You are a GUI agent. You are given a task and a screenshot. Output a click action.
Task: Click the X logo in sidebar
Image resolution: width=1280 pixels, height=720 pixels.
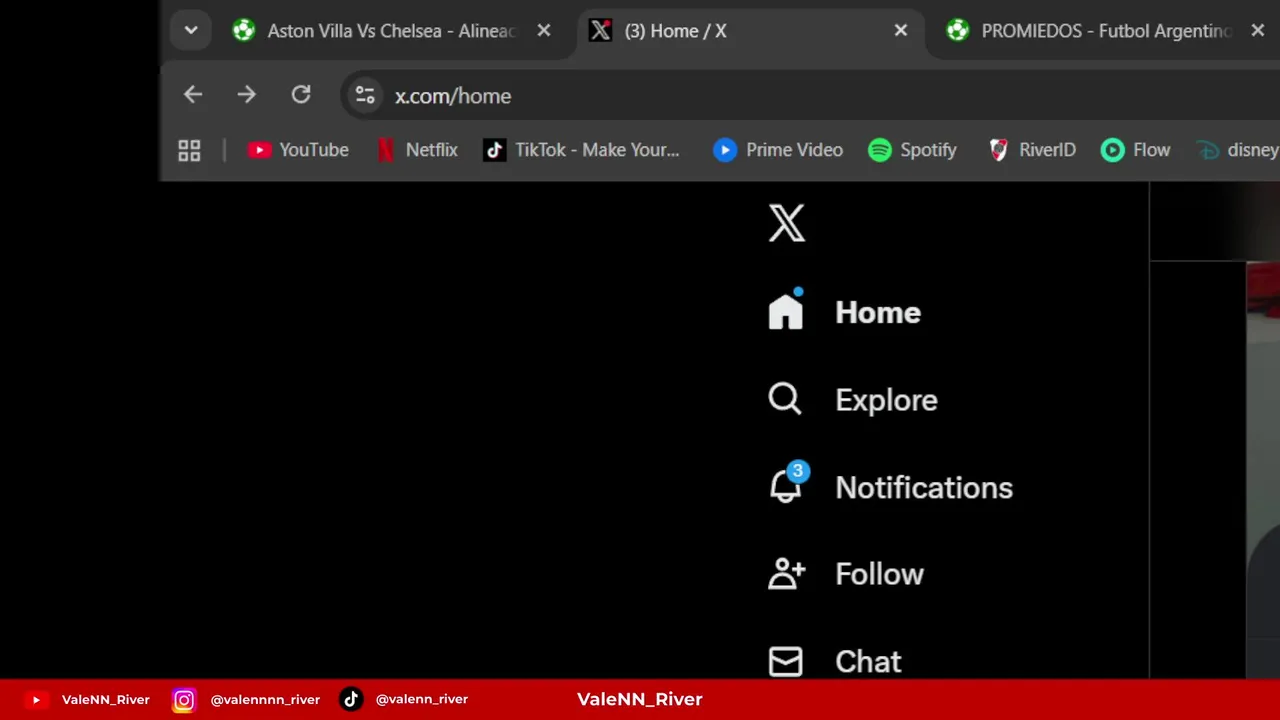click(x=787, y=223)
